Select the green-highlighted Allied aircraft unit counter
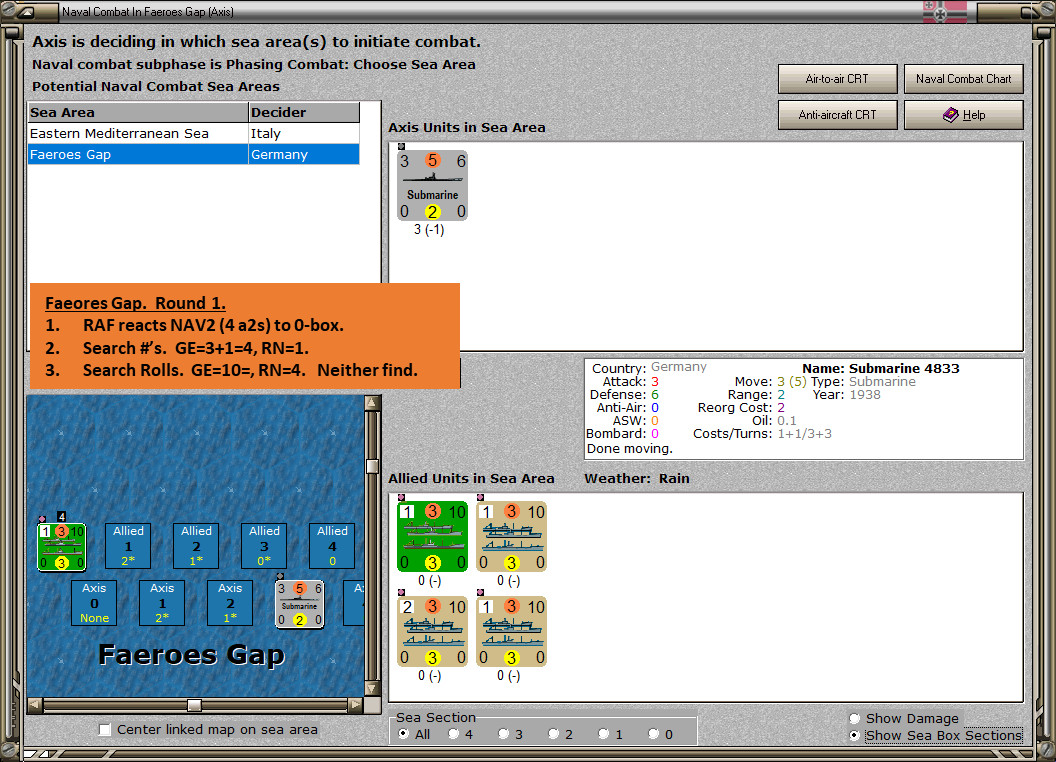This screenshot has width=1056, height=762. click(x=432, y=536)
